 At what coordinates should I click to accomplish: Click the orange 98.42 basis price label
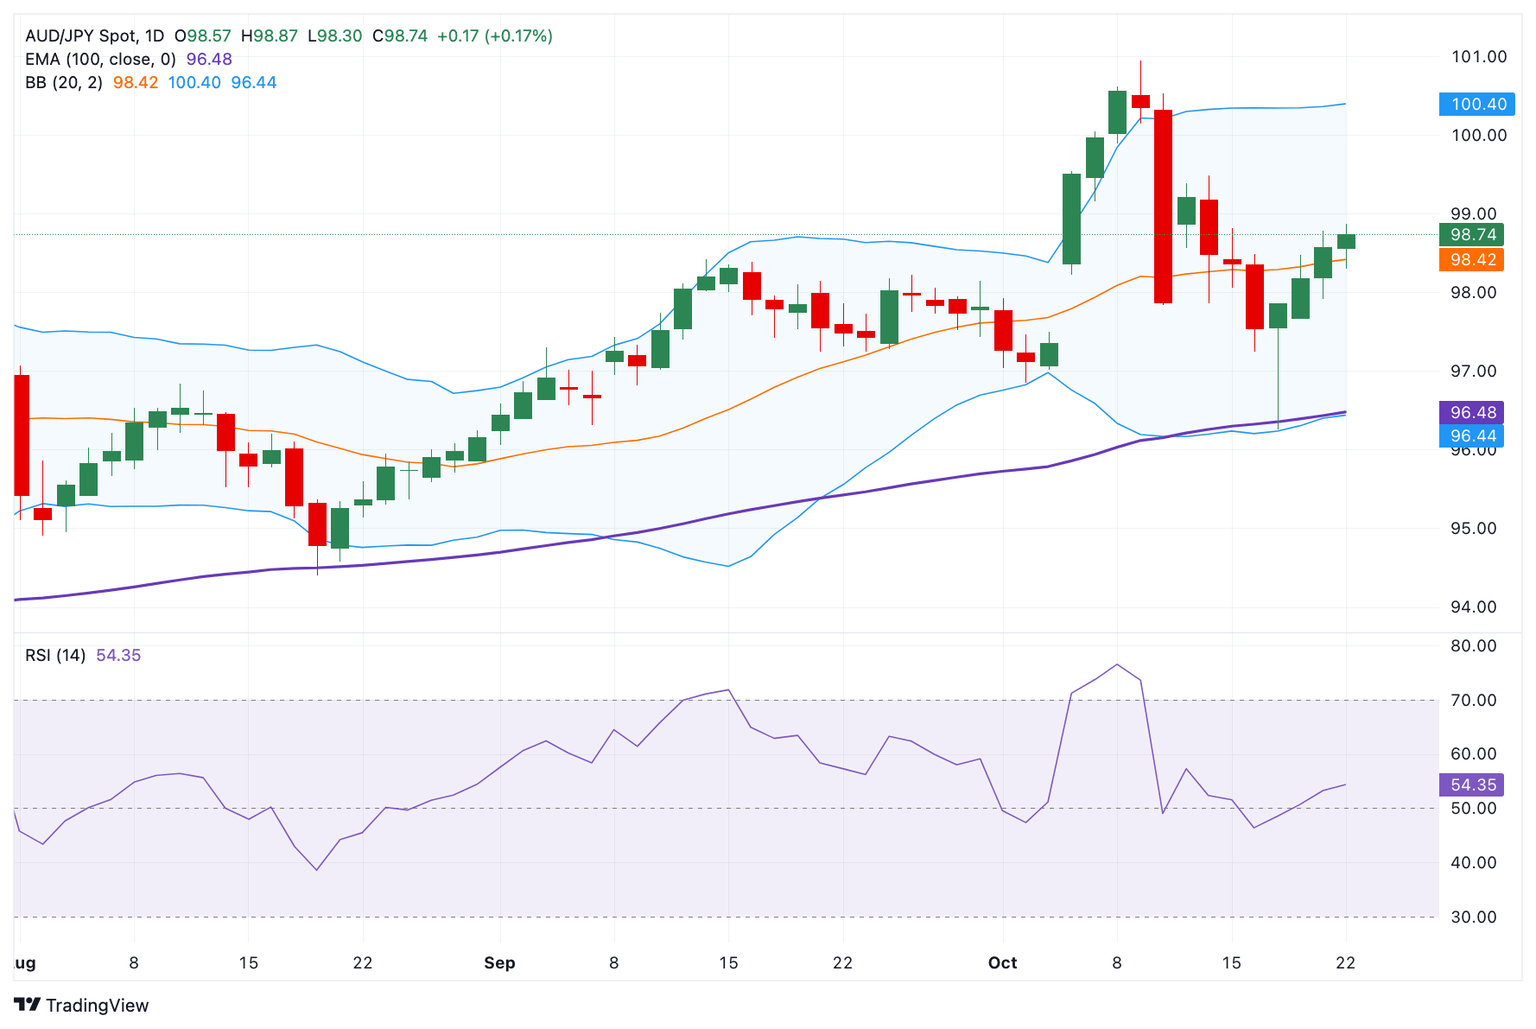(1472, 260)
